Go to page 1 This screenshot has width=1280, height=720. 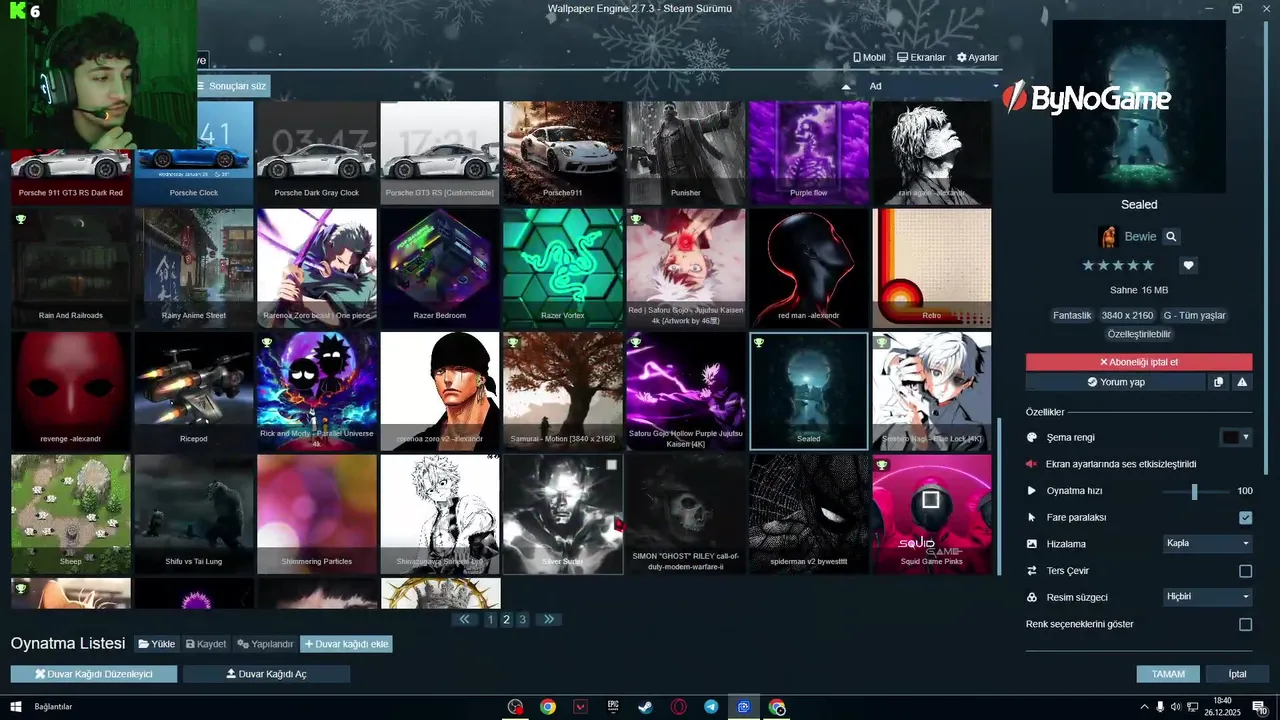tap(490, 620)
